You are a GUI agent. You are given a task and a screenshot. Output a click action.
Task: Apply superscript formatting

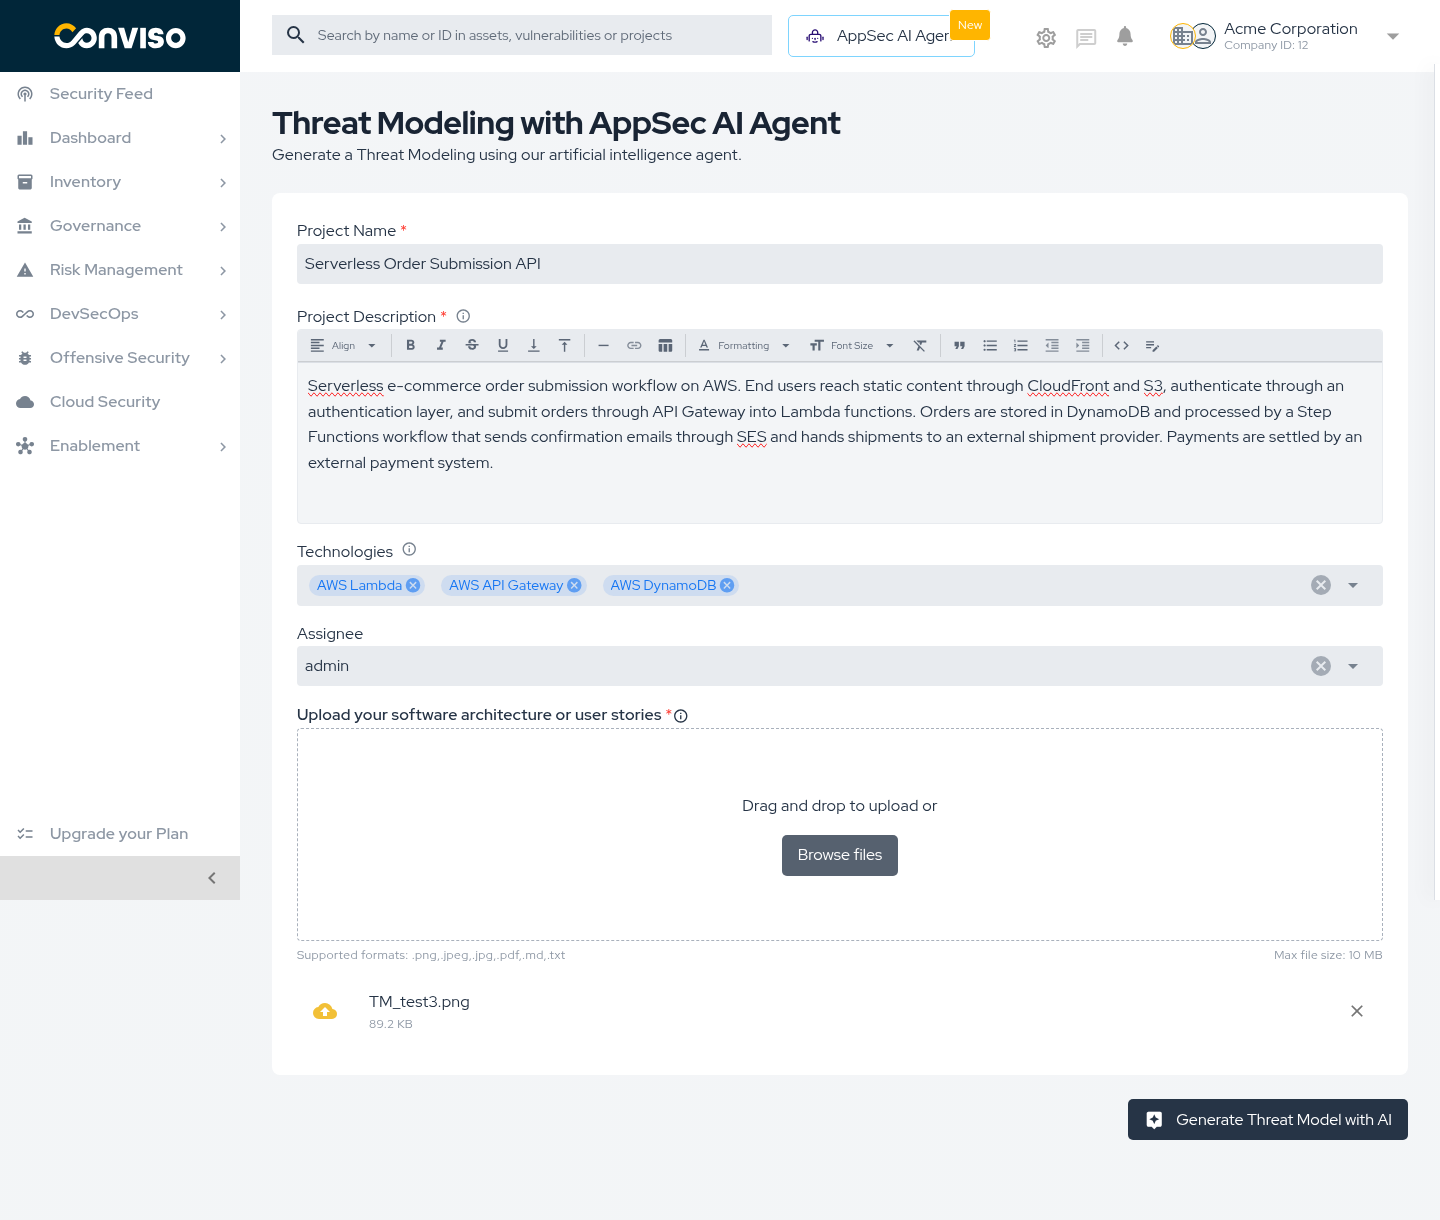coord(565,346)
